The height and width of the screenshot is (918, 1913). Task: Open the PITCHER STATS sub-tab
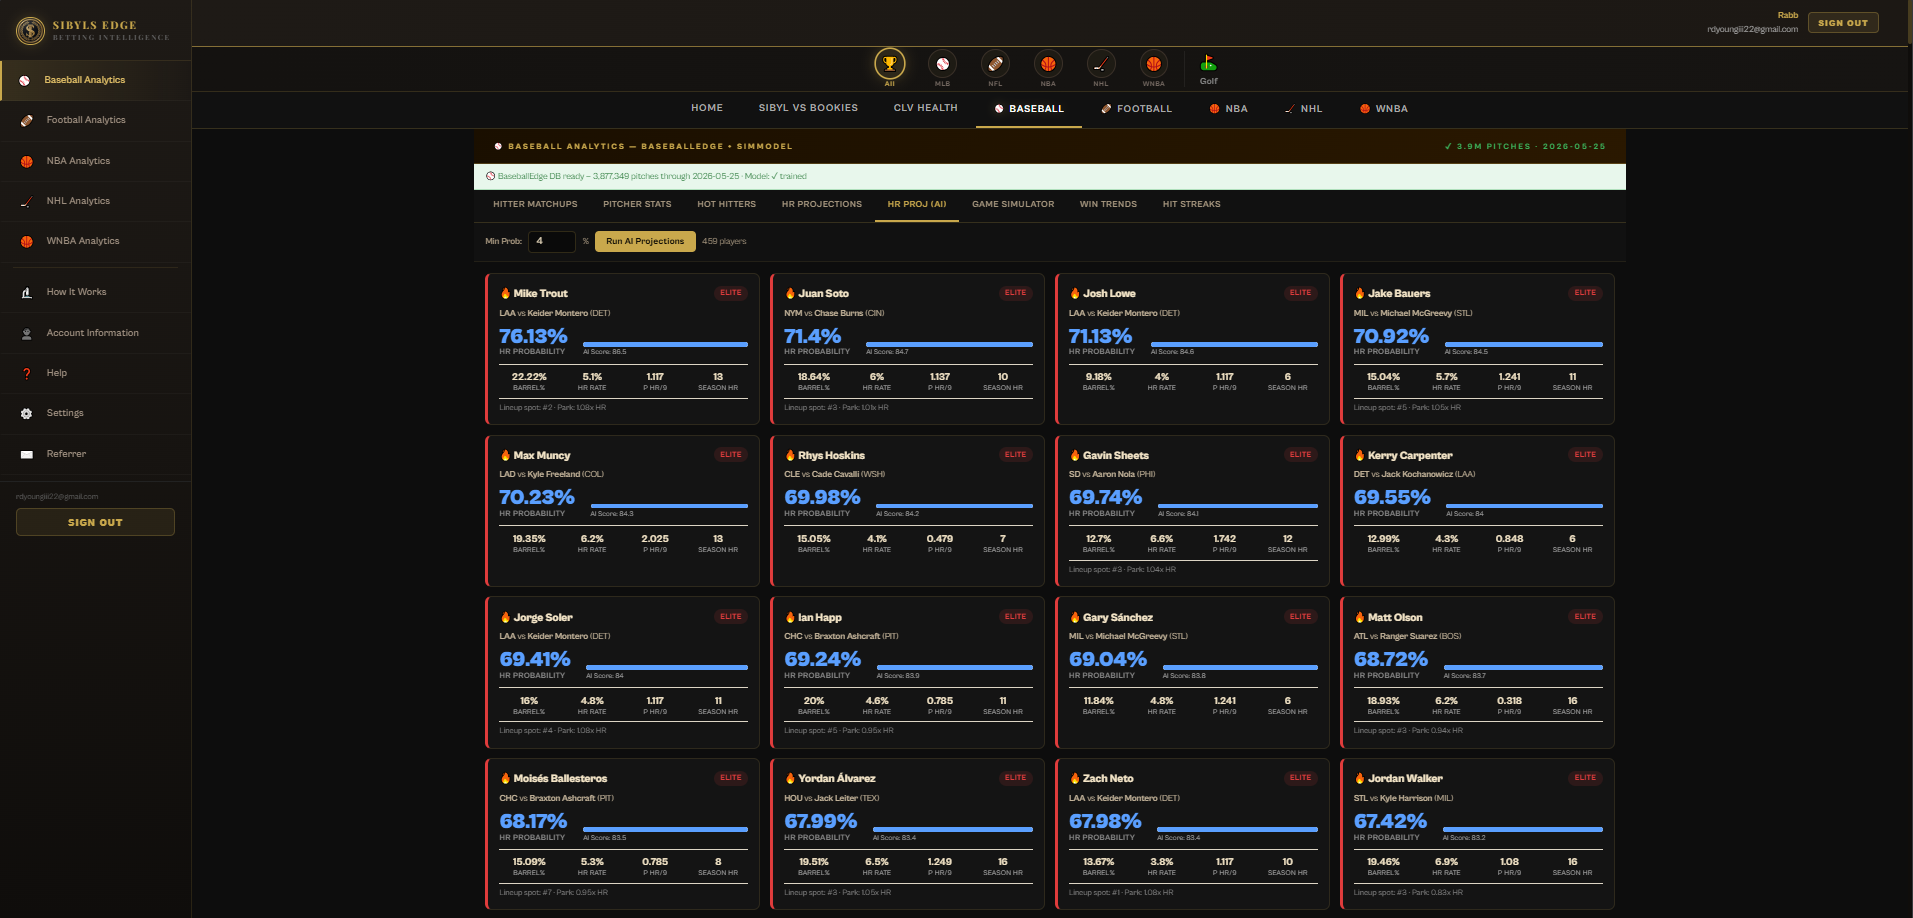(x=637, y=204)
